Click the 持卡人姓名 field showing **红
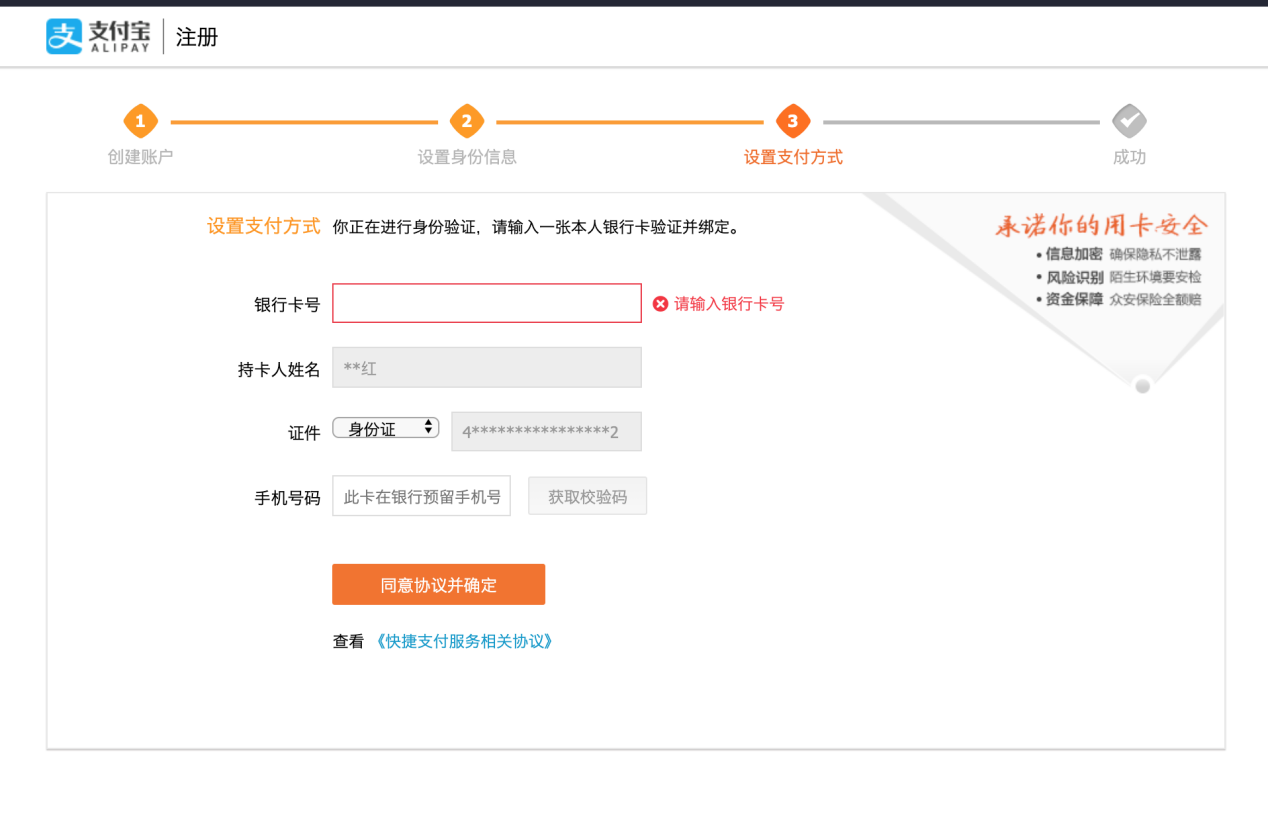This screenshot has width=1268, height=814. click(487, 368)
